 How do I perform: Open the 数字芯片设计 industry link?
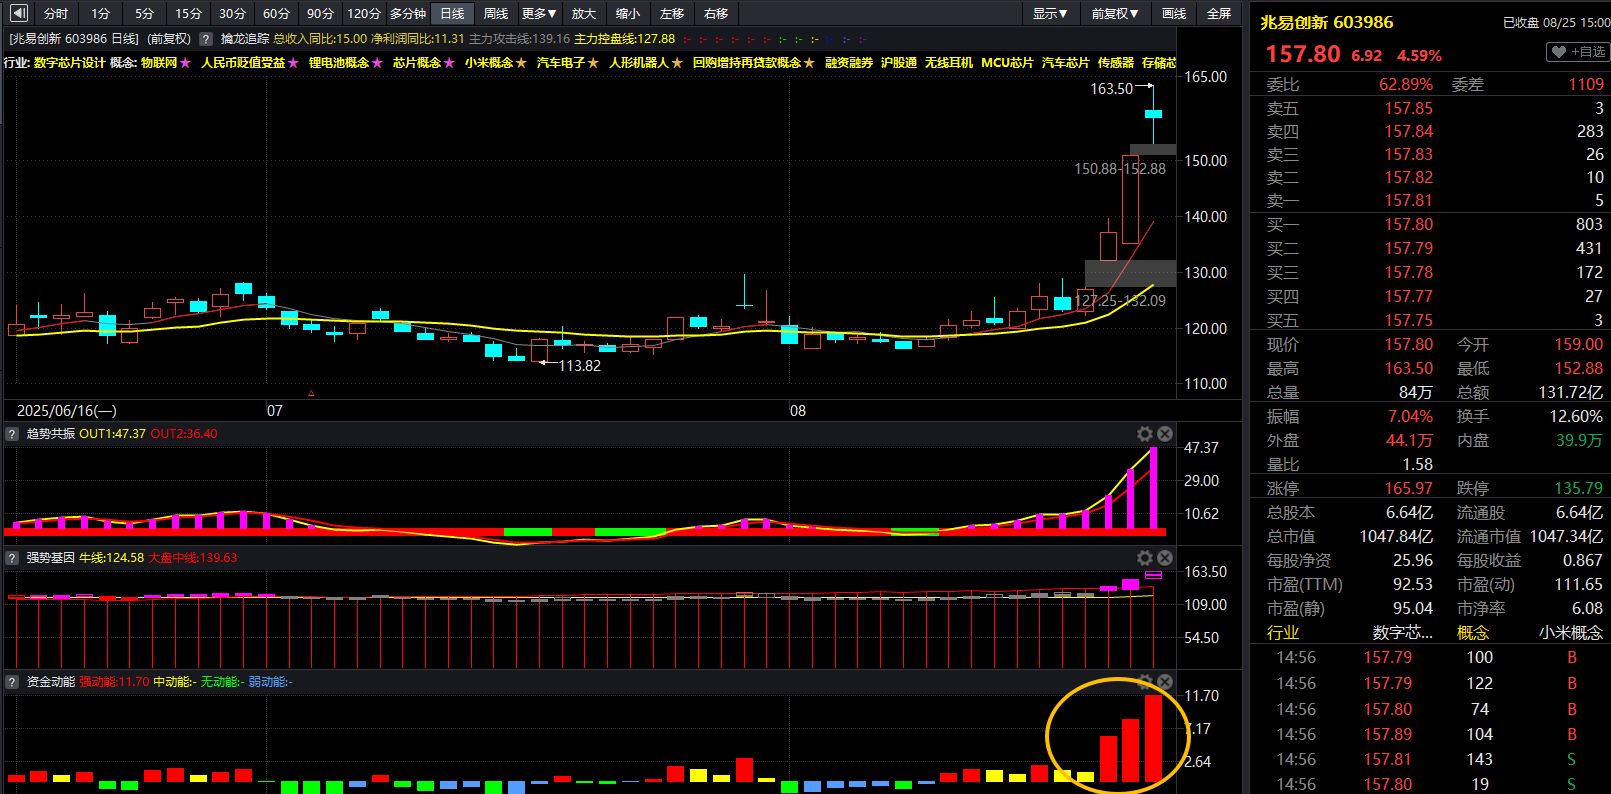click(x=69, y=63)
